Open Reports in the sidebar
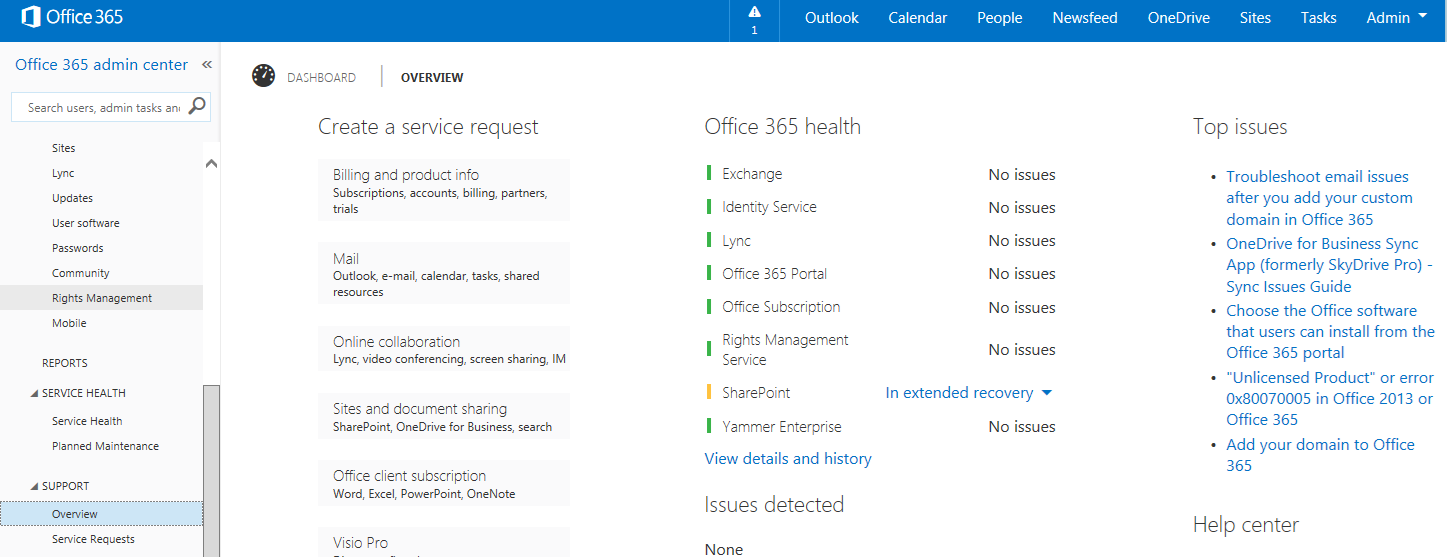Viewport: 1447px width, 557px height. click(x=65, y=363)
